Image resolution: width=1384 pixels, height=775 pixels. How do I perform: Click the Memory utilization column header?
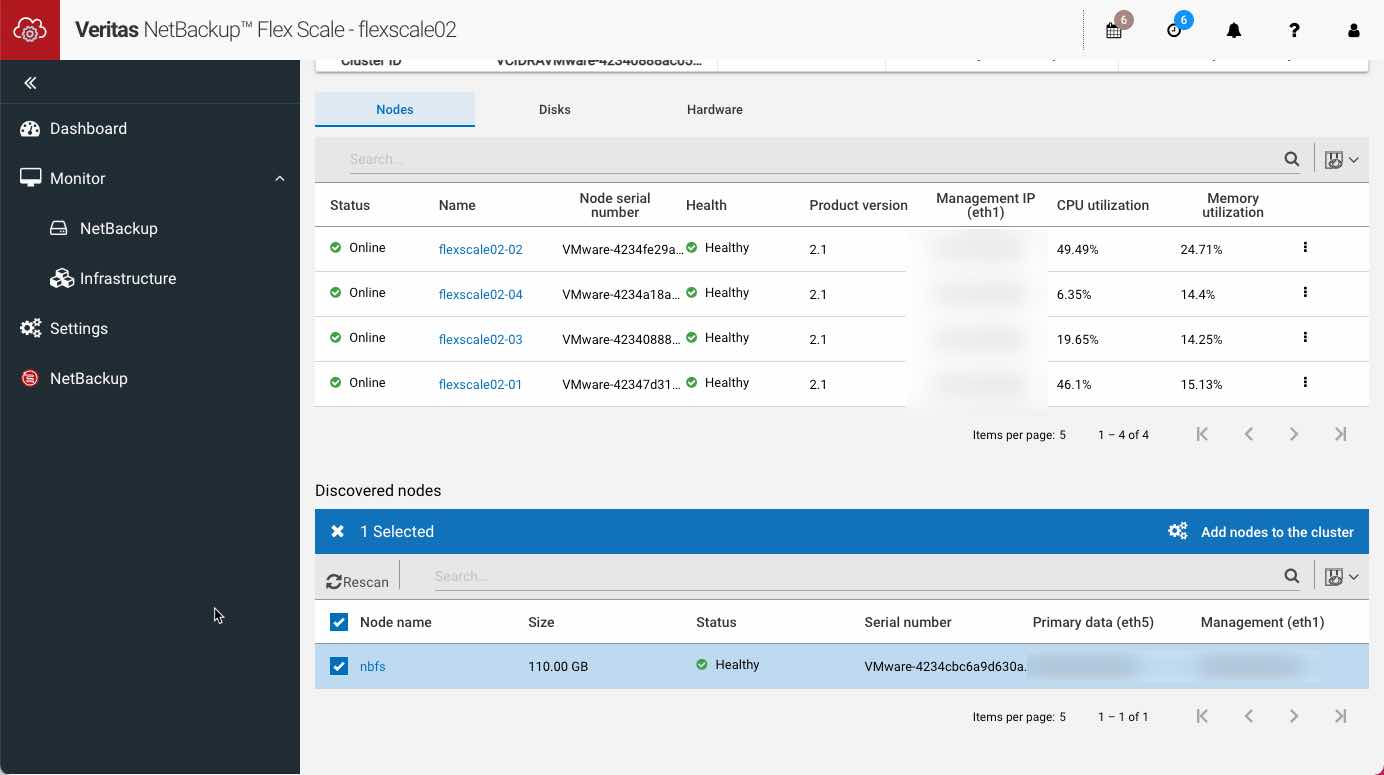pos(1233,205)
